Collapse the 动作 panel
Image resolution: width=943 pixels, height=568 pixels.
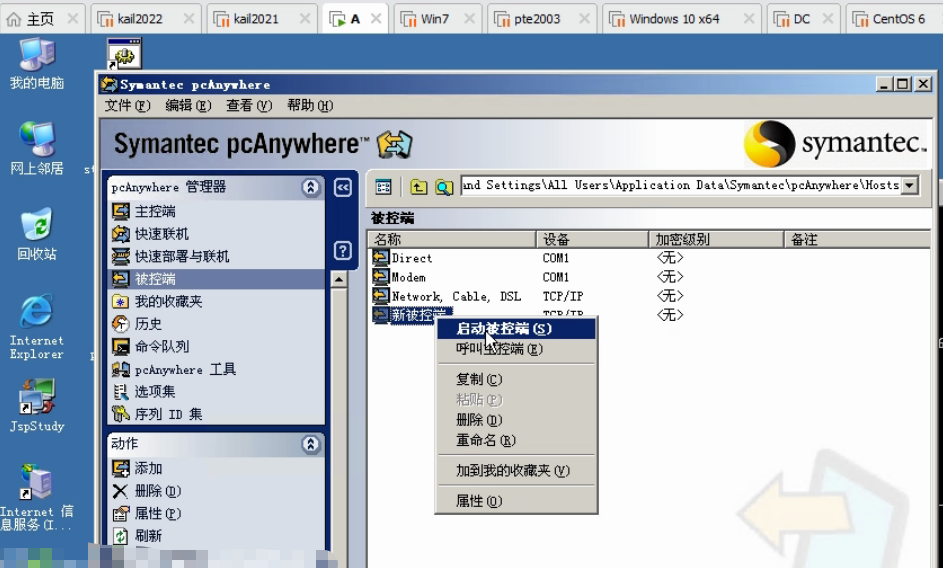coord(310,444)
